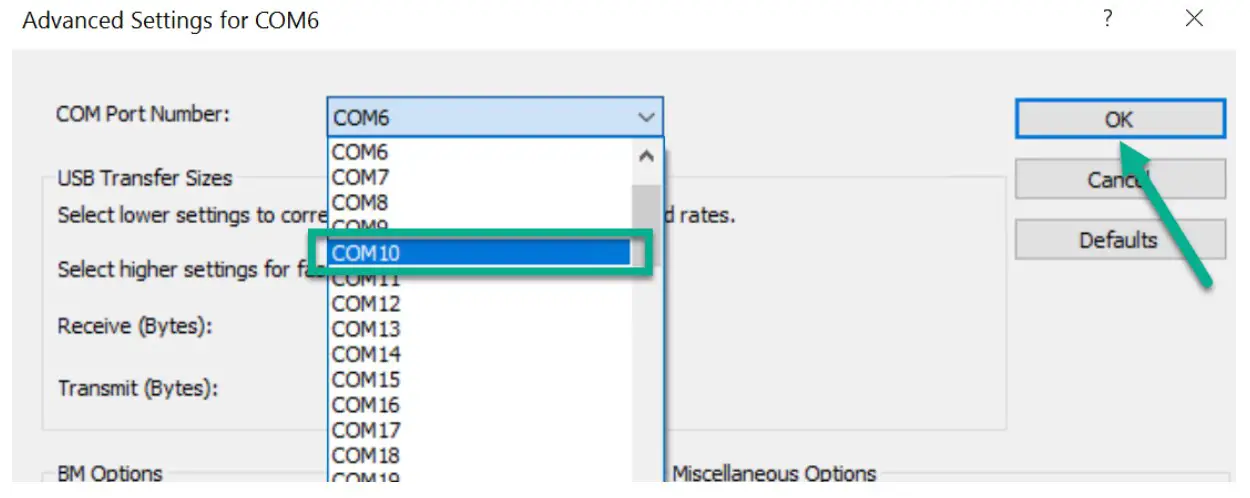Click the Defaults button

(x=1119, y=240)
